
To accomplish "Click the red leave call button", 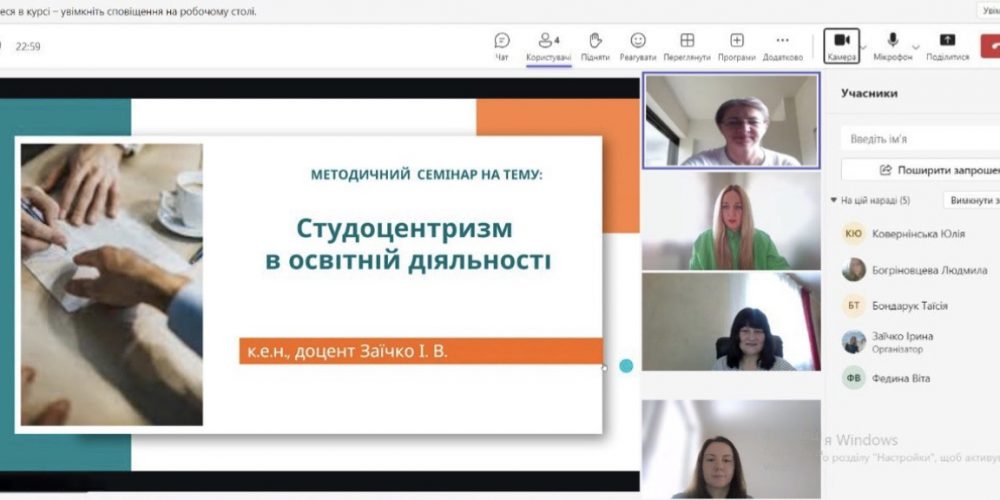I will tap(990, 45).
